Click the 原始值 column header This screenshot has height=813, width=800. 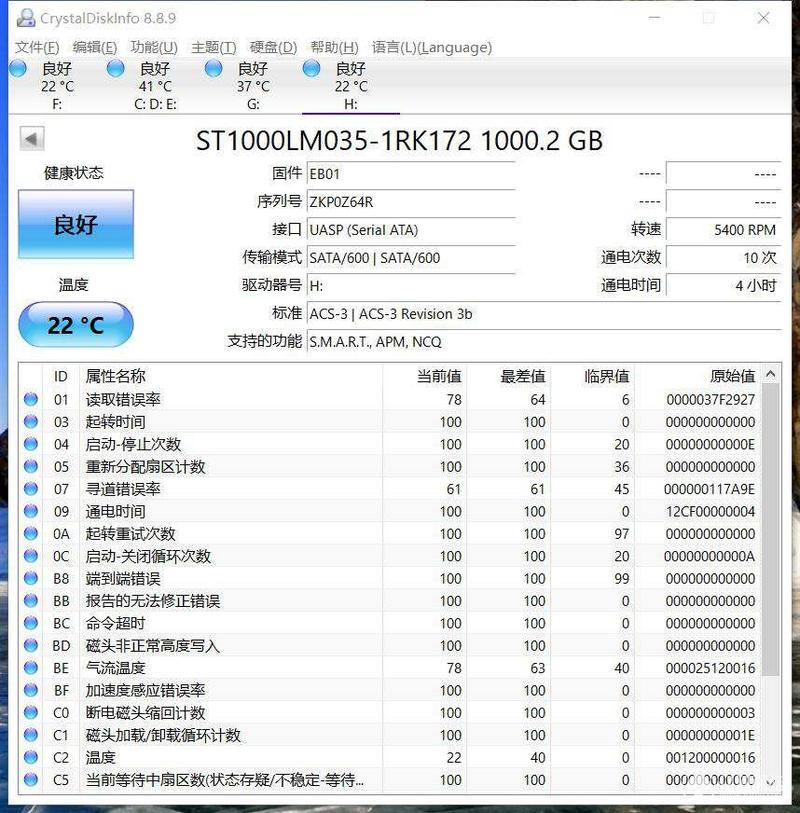697,376
